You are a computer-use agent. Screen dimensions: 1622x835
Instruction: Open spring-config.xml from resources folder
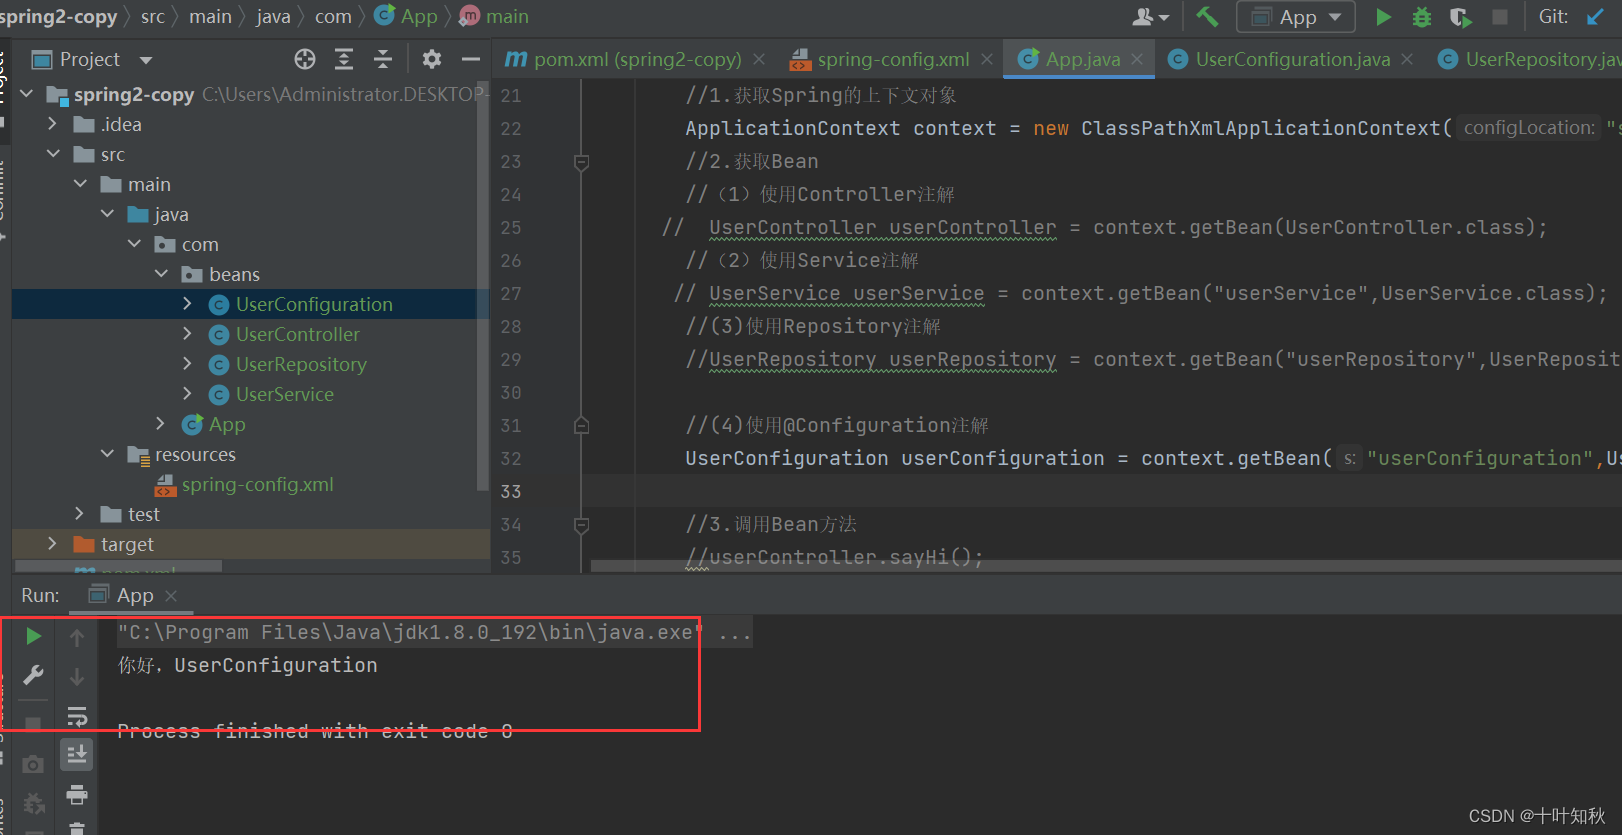pos(257,484)
